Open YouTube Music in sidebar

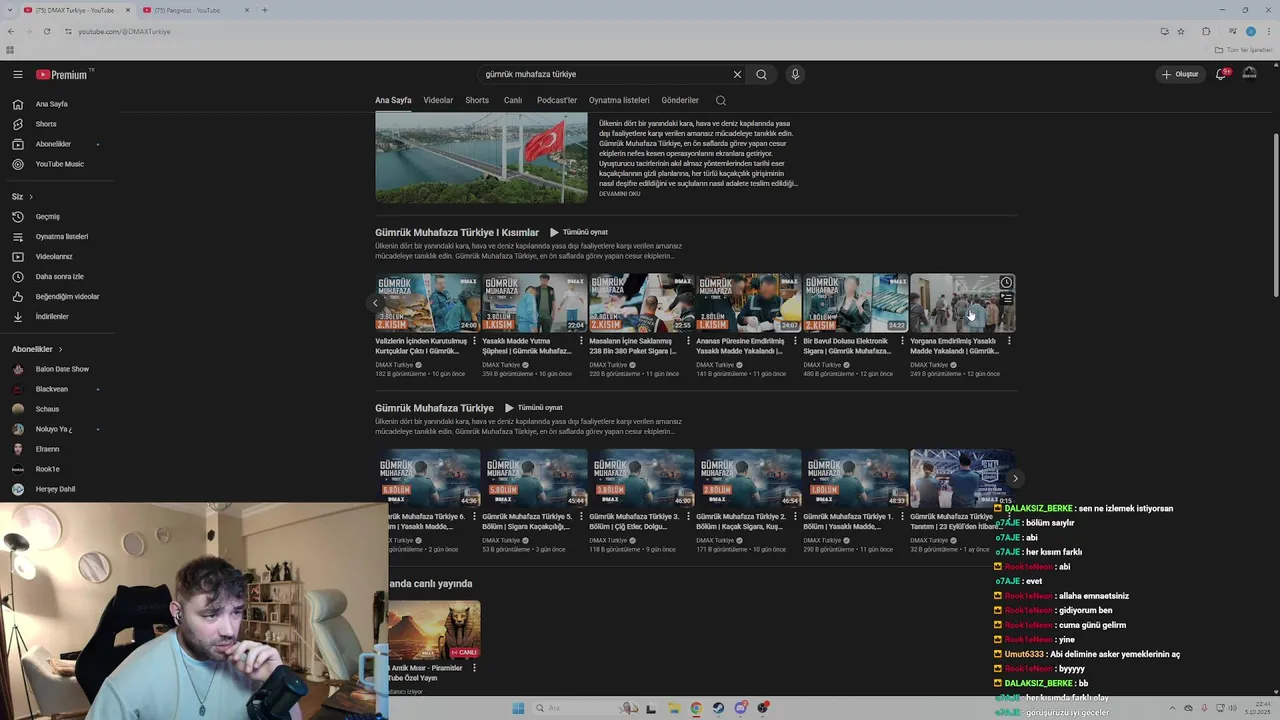(x=60, y=164)
